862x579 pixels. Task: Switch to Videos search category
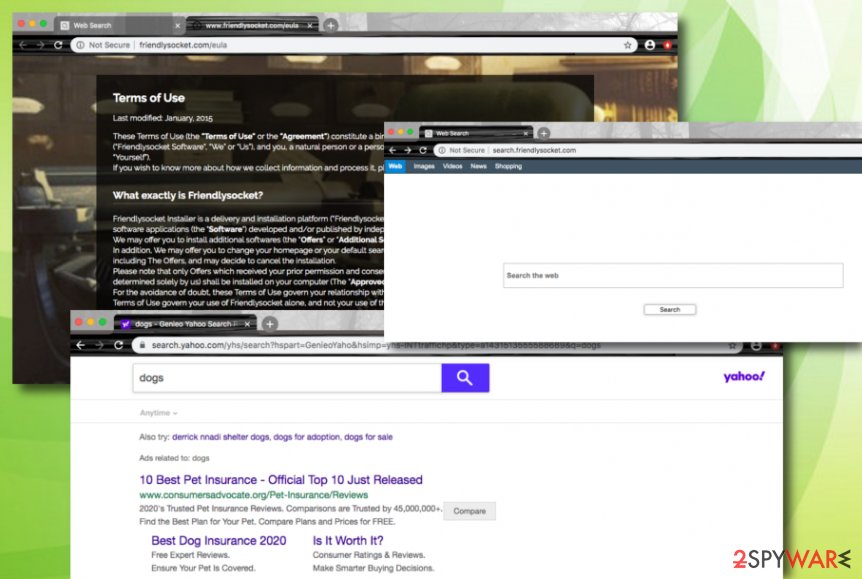pyautogui.click(x=452, y=166)
